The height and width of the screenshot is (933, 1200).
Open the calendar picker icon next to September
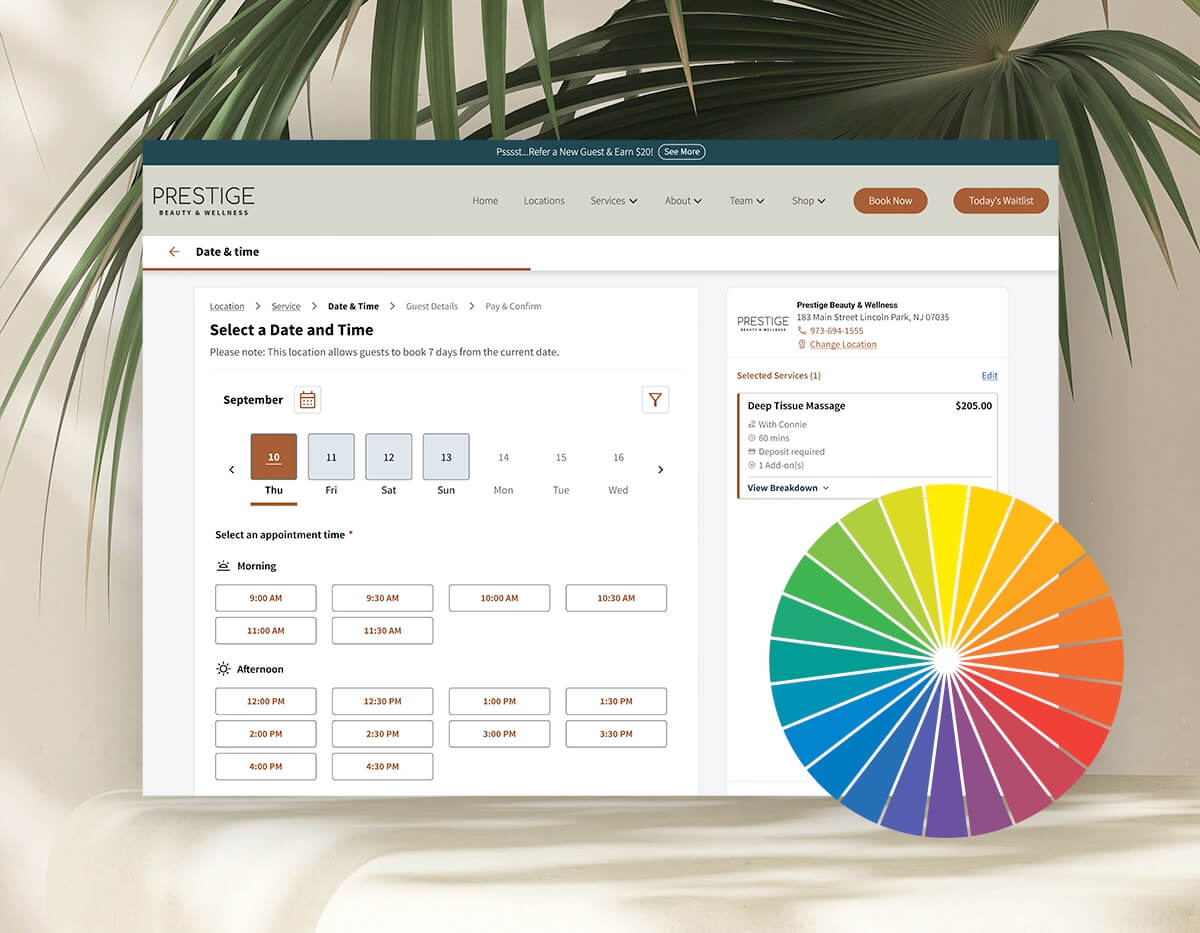click(308, 400)
